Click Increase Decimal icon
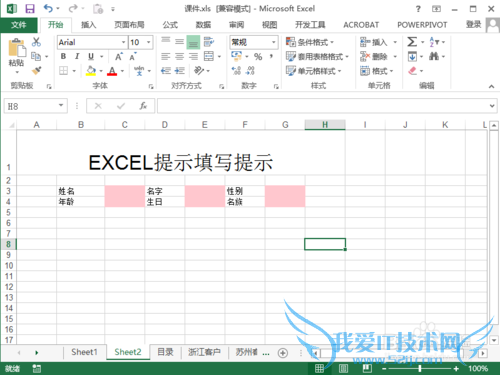The height and width of the screenshot is (375, 500). click(236, 70)
